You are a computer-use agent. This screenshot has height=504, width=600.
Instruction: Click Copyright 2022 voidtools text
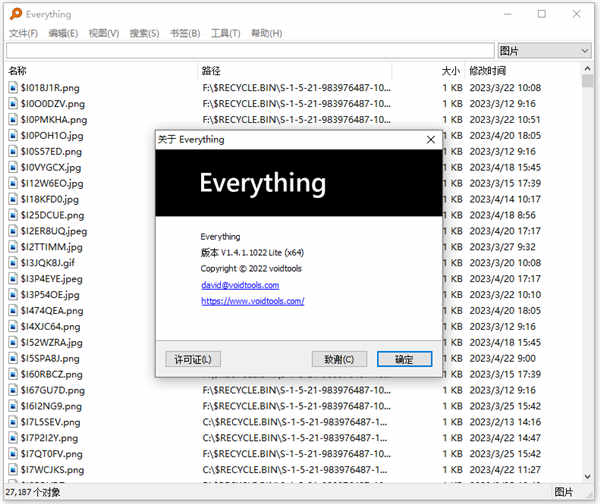tap(251, 269)
